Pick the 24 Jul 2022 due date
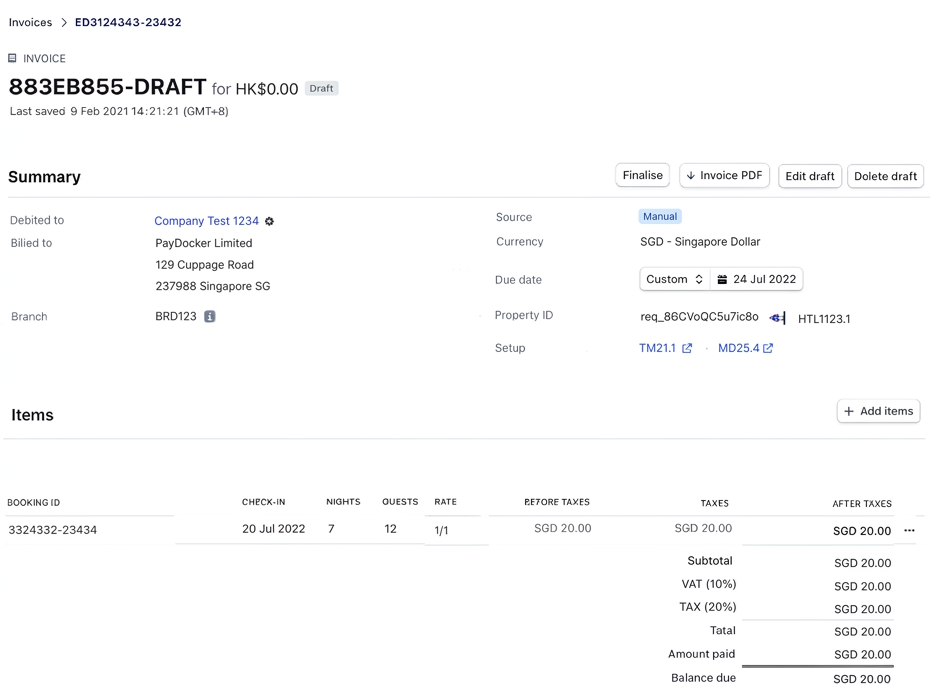Viewport: 945px width, 689px height. tap(764, 279)
